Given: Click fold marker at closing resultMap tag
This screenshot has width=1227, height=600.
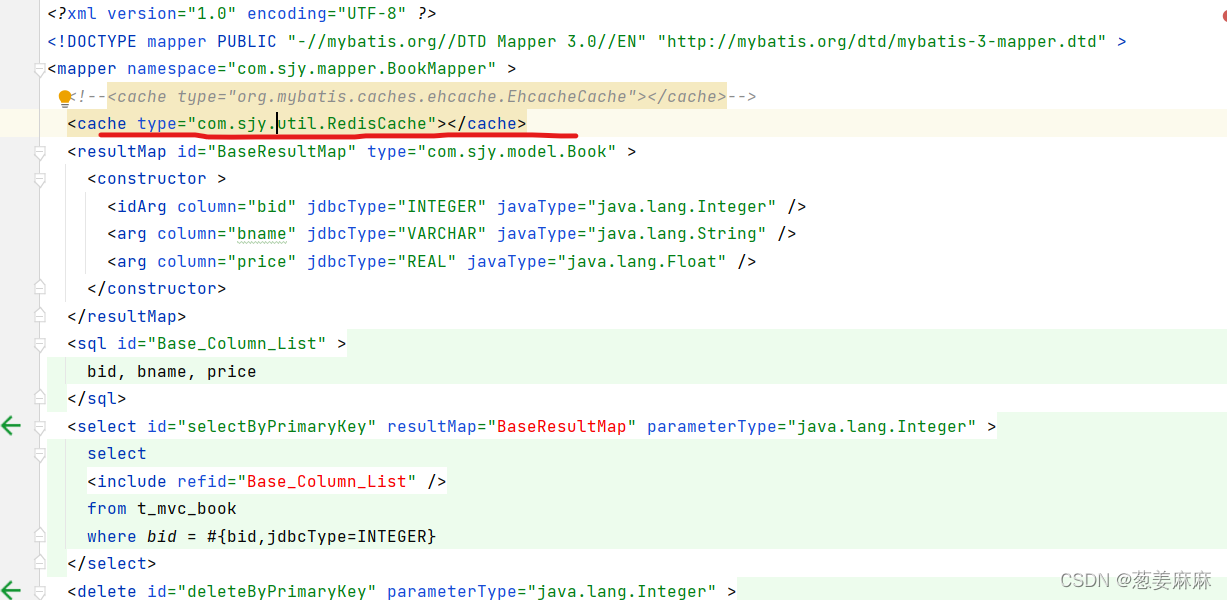Looking at the screenshot, I should coord(40,316).
